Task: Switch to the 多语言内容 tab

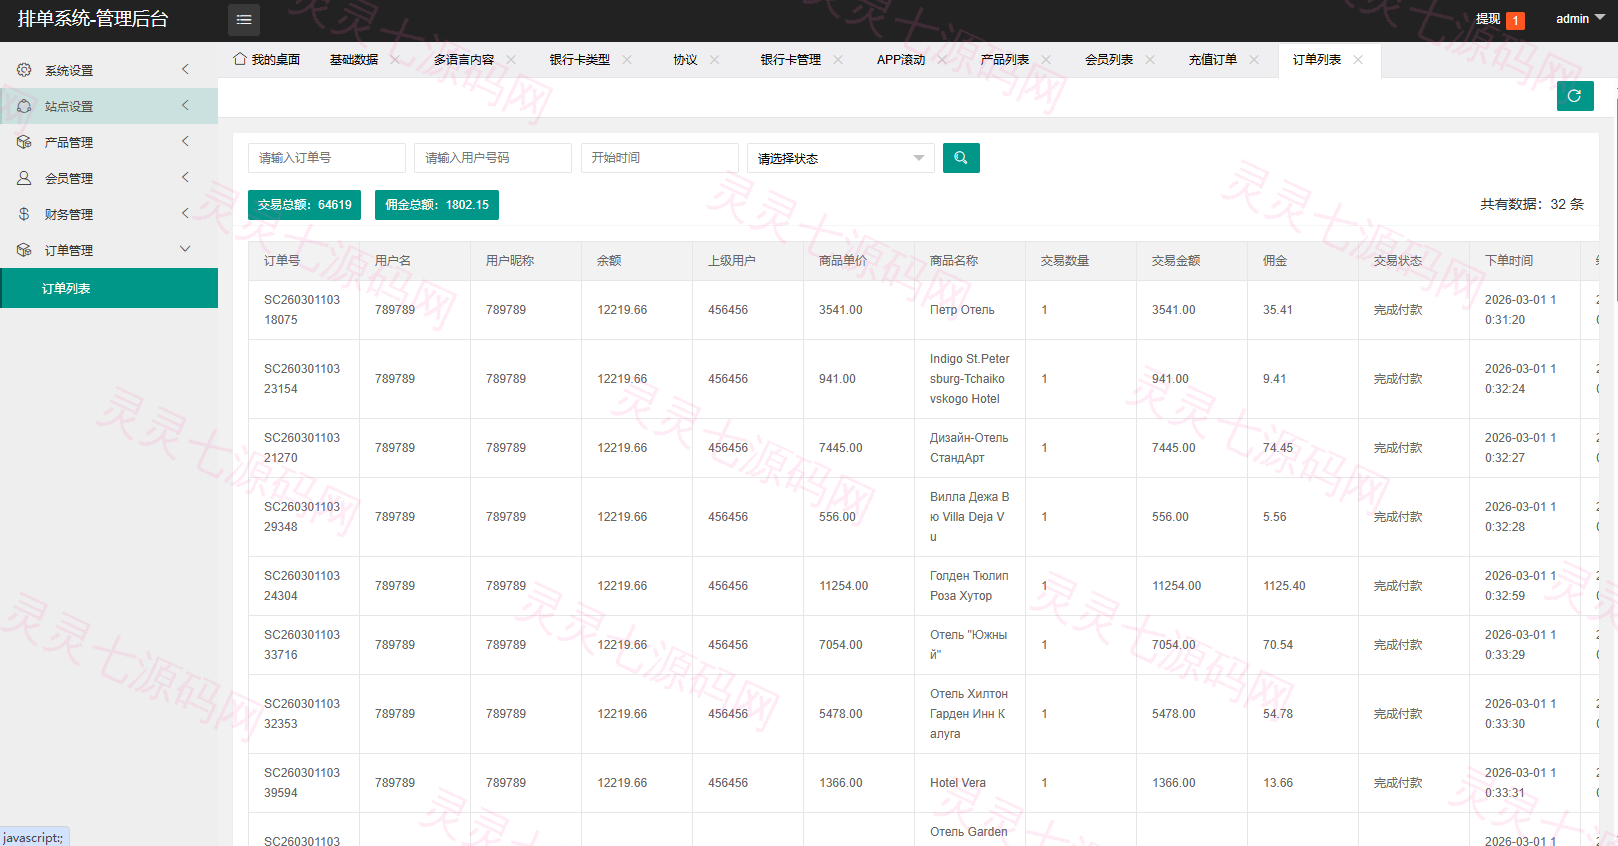Action: (x=464, y=60)
